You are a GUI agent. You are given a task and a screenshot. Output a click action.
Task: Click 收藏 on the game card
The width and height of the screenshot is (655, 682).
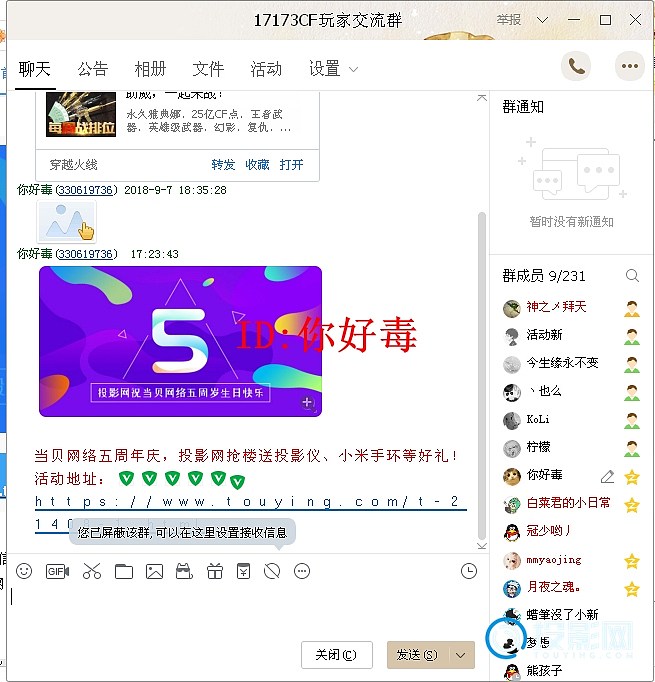coord(257,165)
